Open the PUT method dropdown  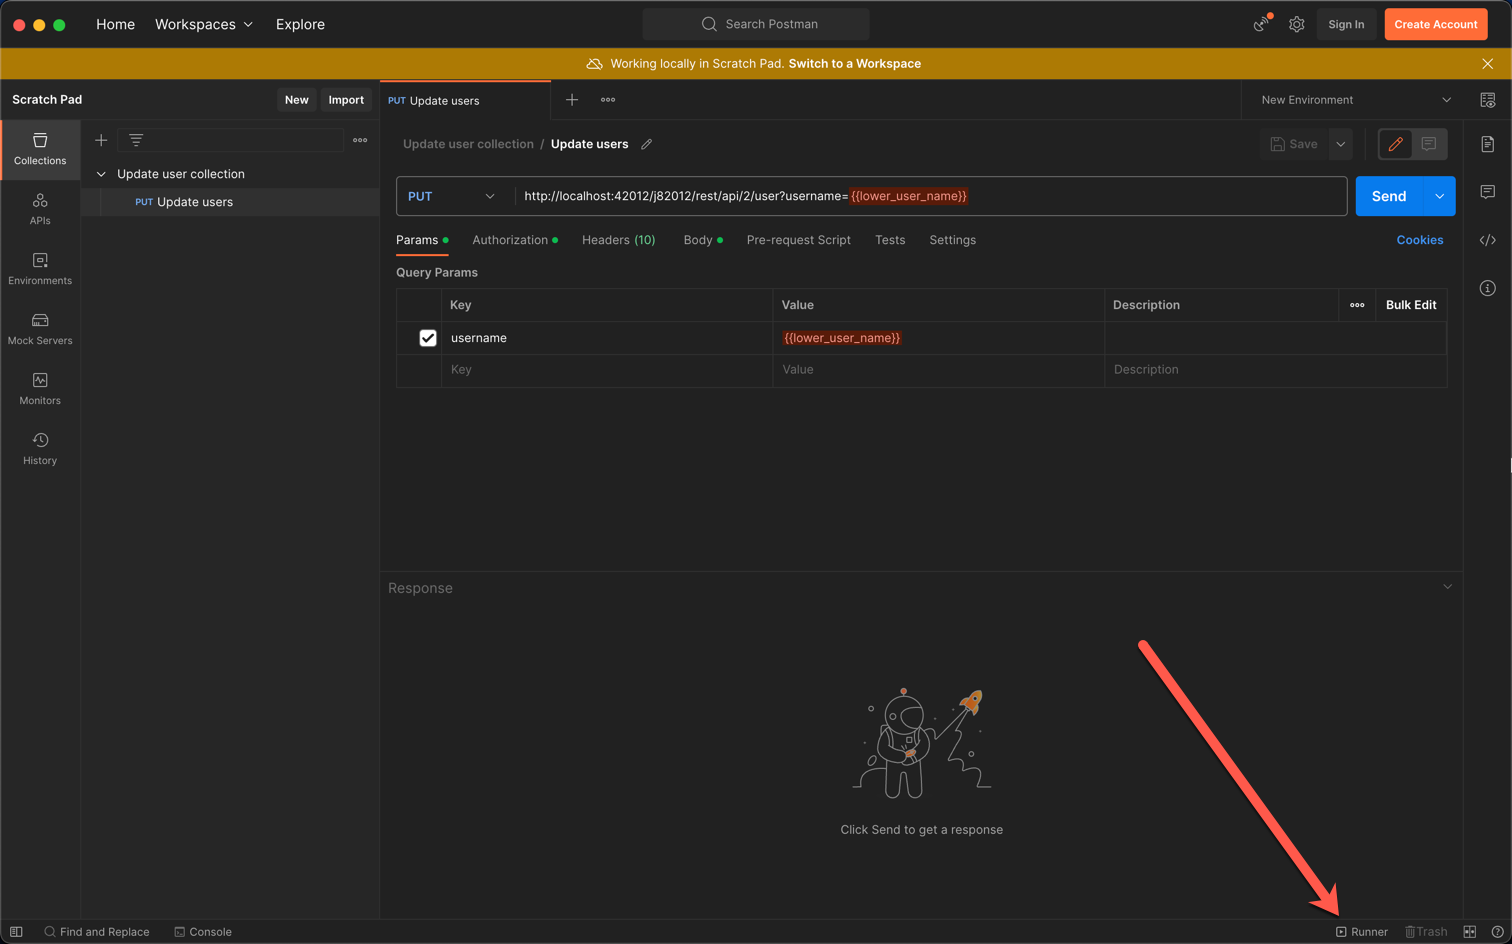tap(452, 196)
